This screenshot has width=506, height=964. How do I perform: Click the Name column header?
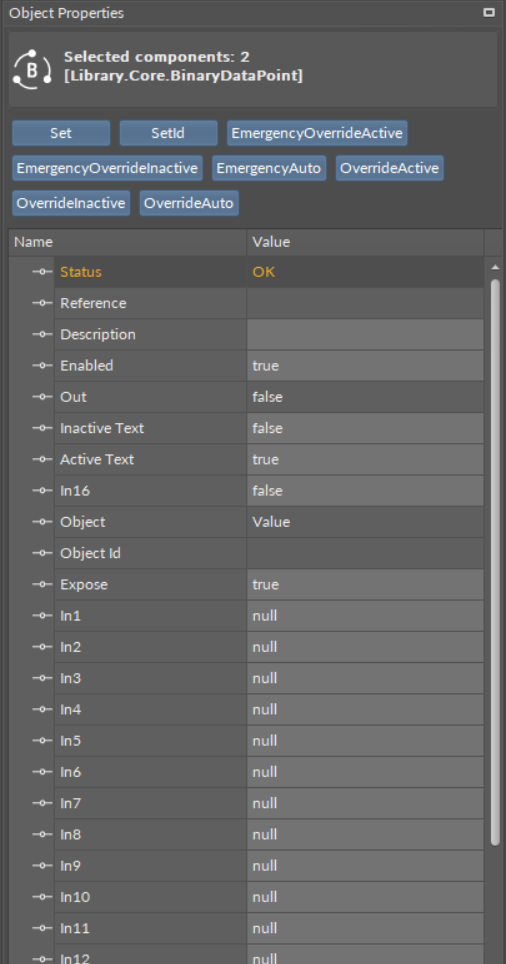128,242
